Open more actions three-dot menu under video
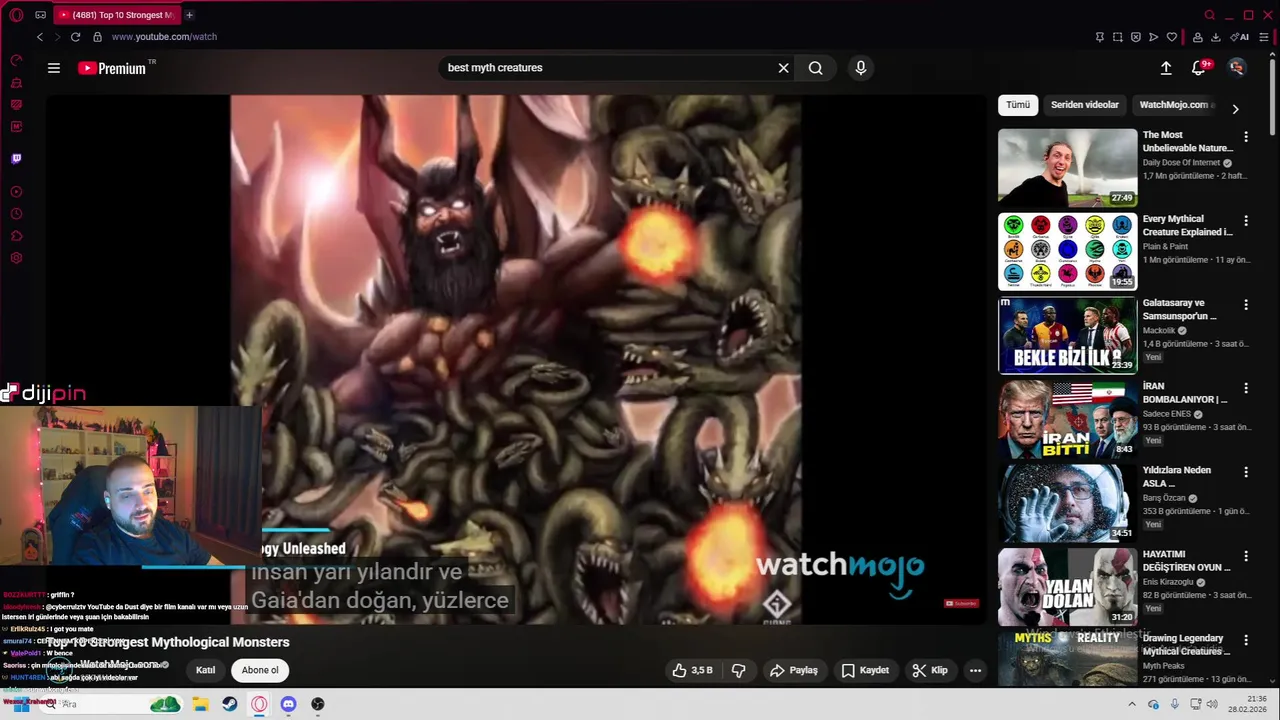Viewport: 1280px width, 720px height. pyautogui.click(x=975, y=670)
